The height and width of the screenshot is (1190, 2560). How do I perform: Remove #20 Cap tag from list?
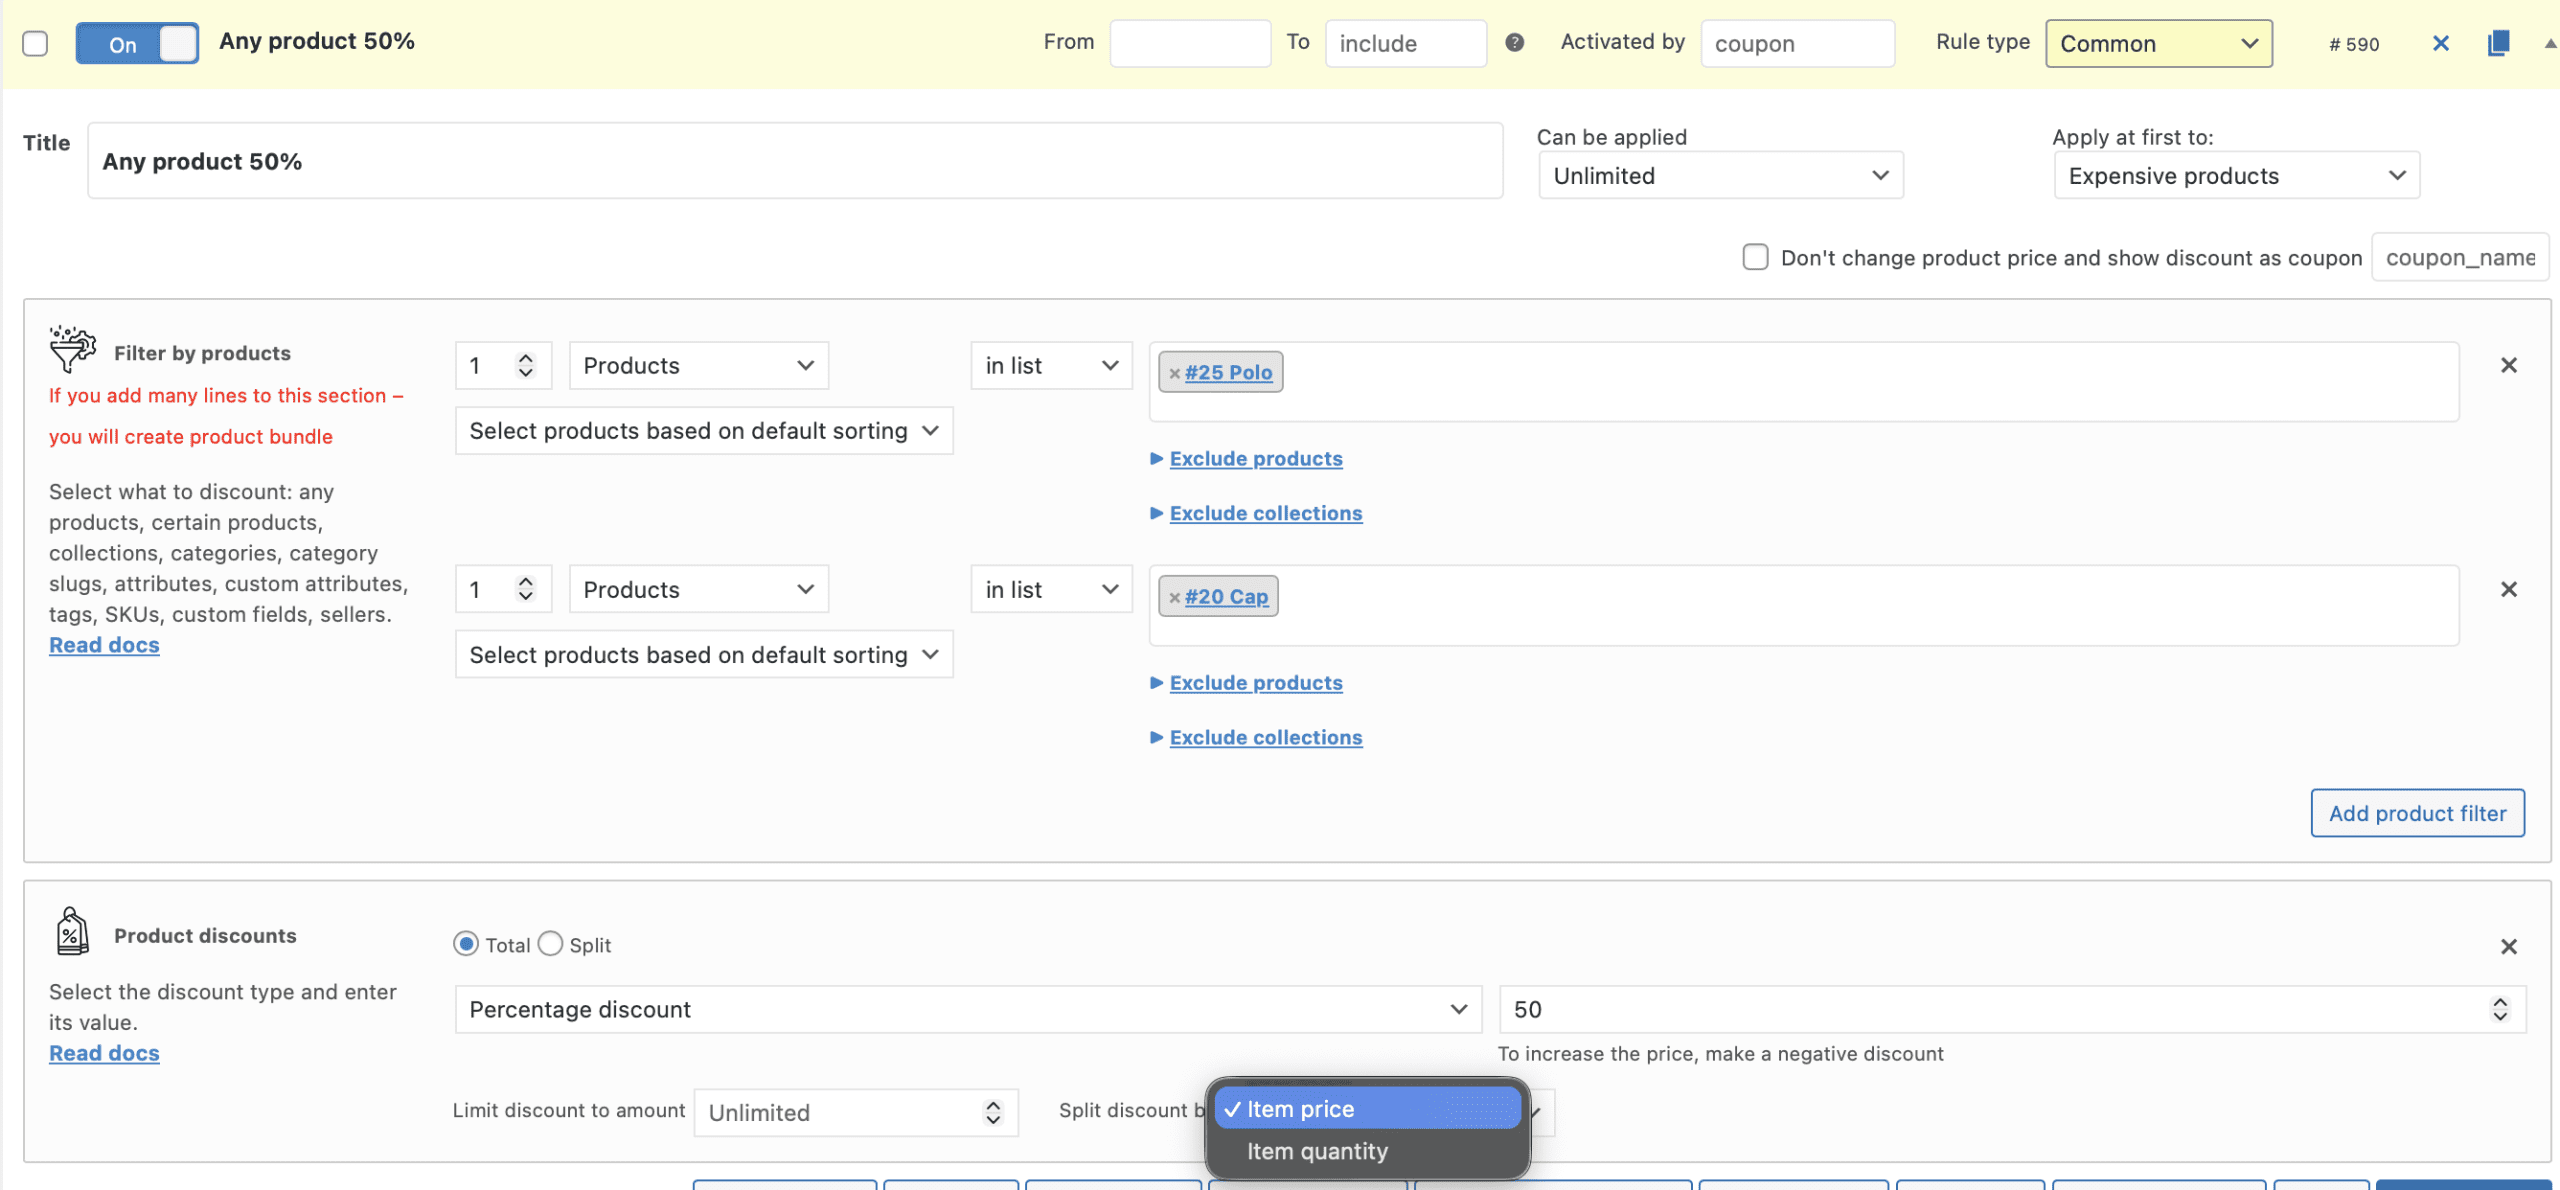pyautogui.click(x=1174, y=597)
